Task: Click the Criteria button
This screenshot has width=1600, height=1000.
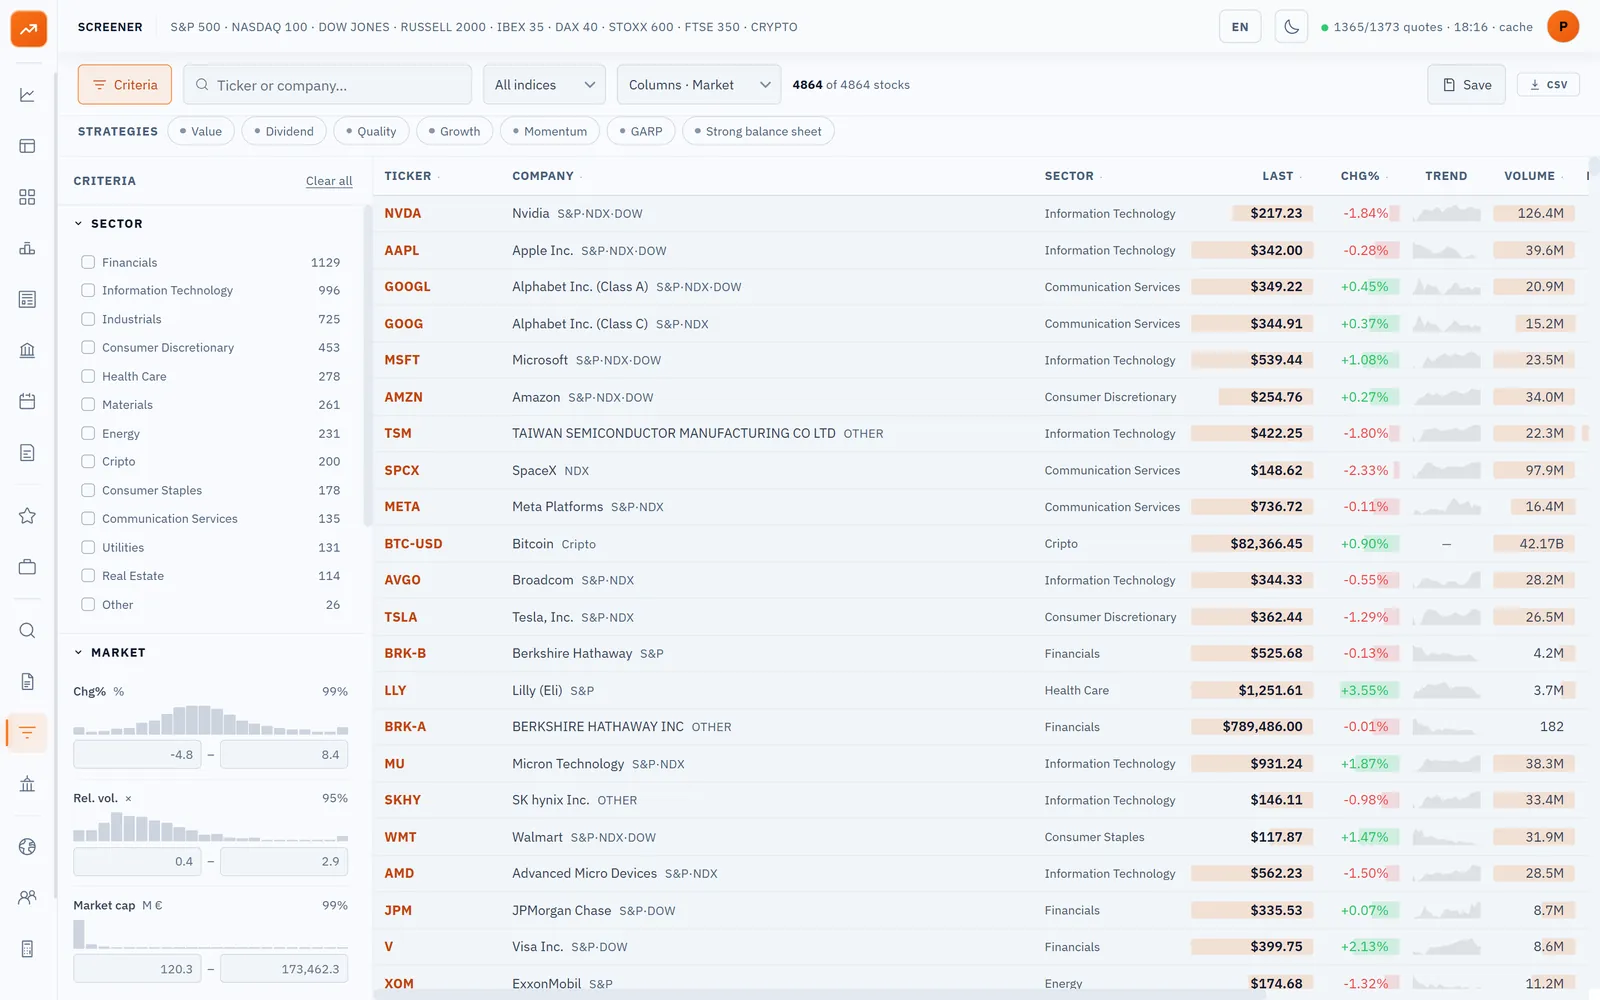Action: point(125,85)
